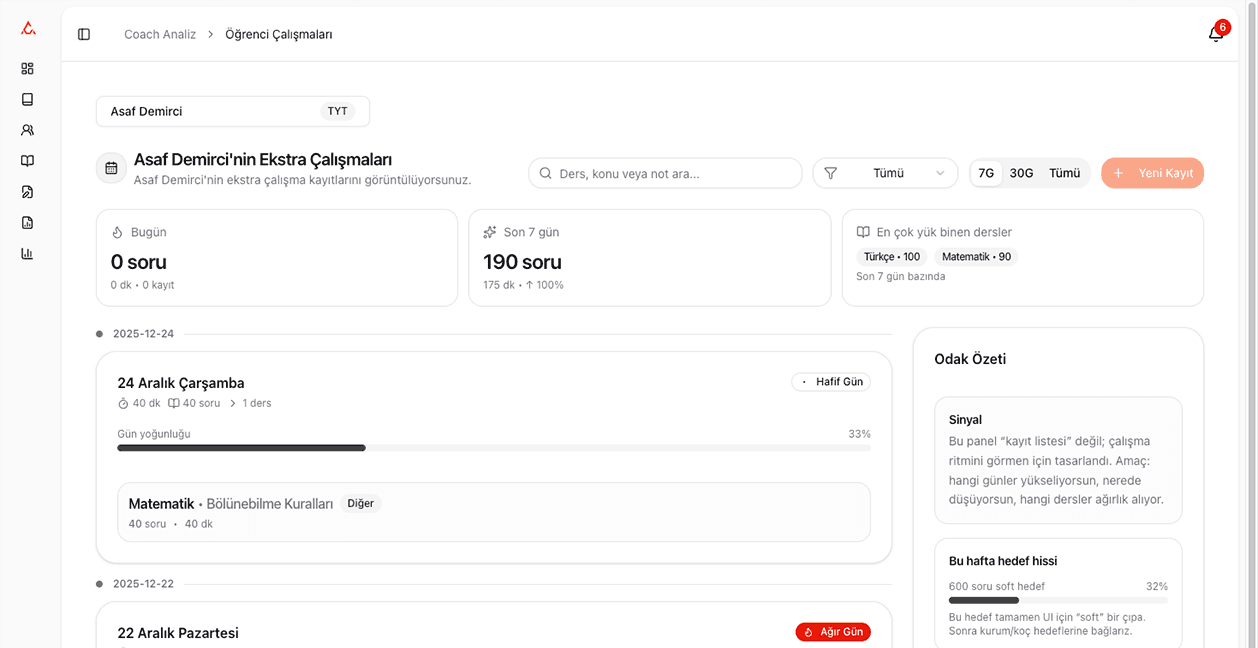Go to Coach Analiz breadcrumb
Screen dimensions: 1258x648
coord(160,34)
